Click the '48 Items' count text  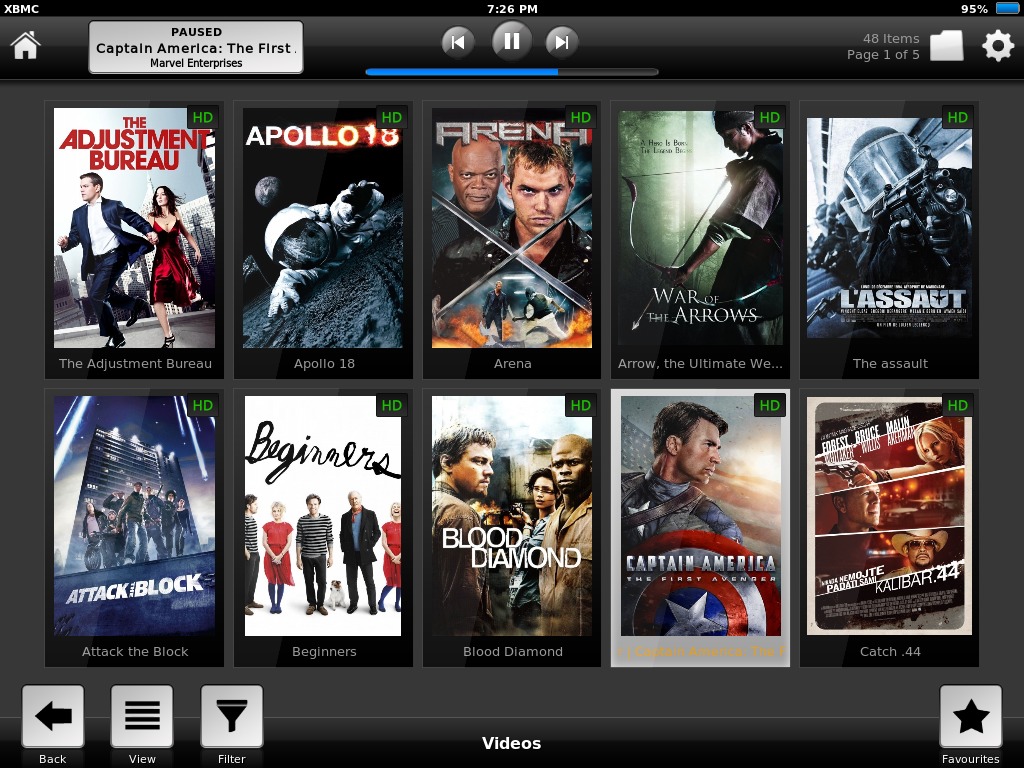[x=891, y=39]
